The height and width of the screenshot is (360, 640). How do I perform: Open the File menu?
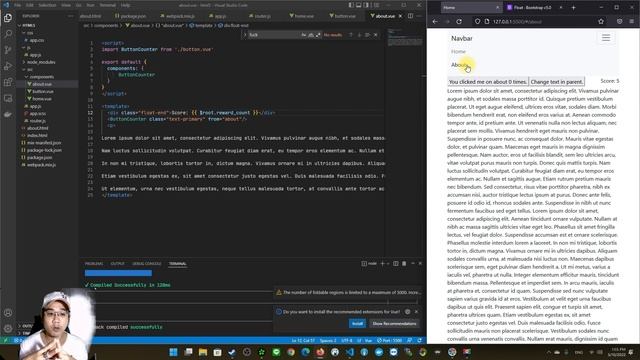coord(18,5)
